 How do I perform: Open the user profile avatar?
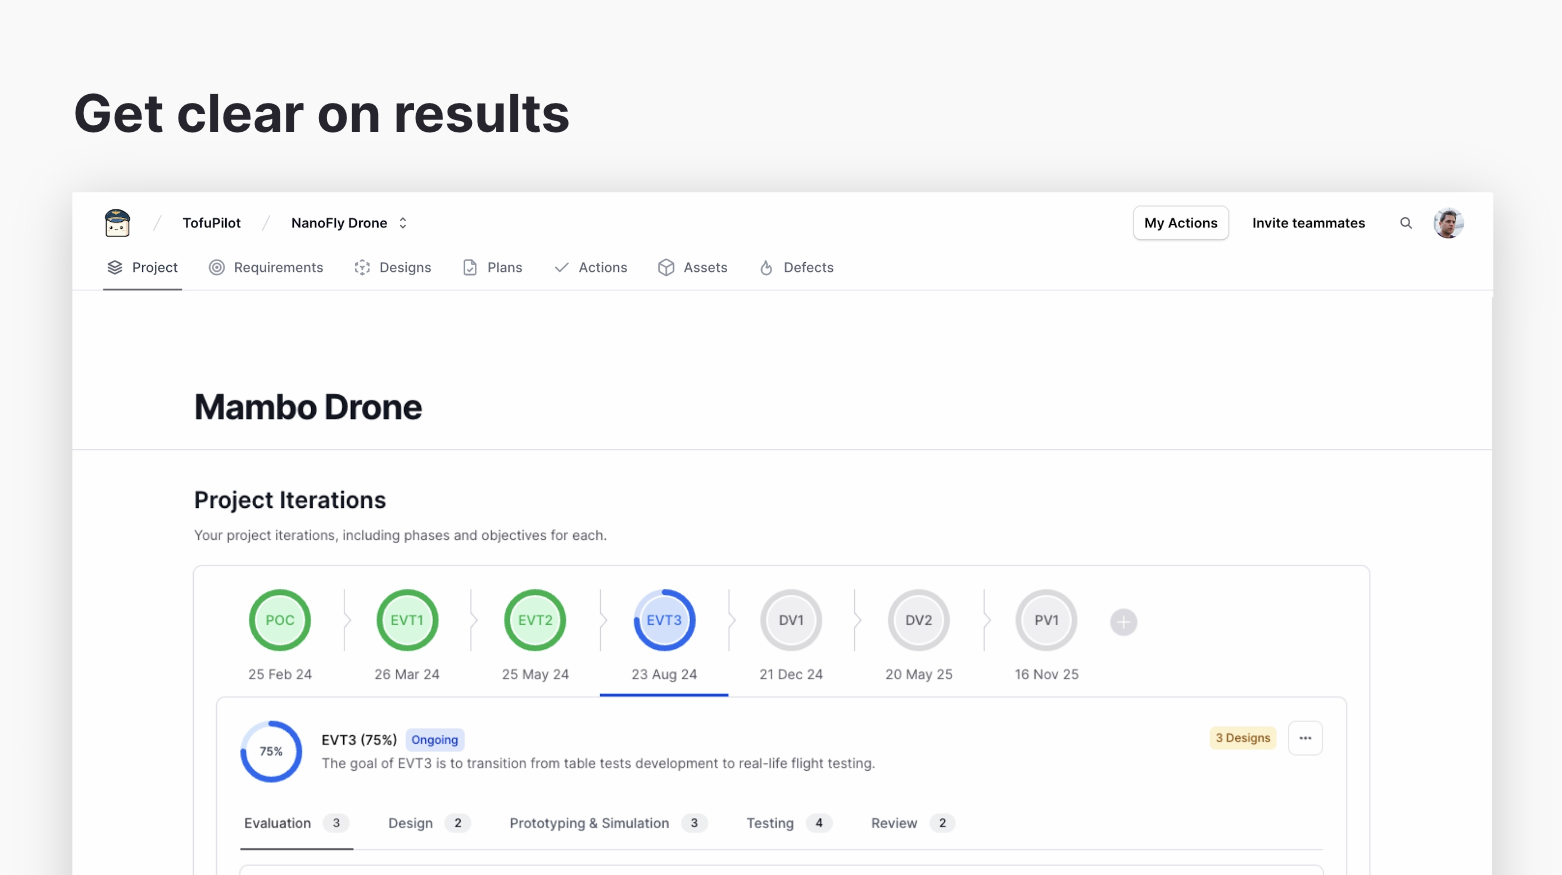[x=1448, y=223]
